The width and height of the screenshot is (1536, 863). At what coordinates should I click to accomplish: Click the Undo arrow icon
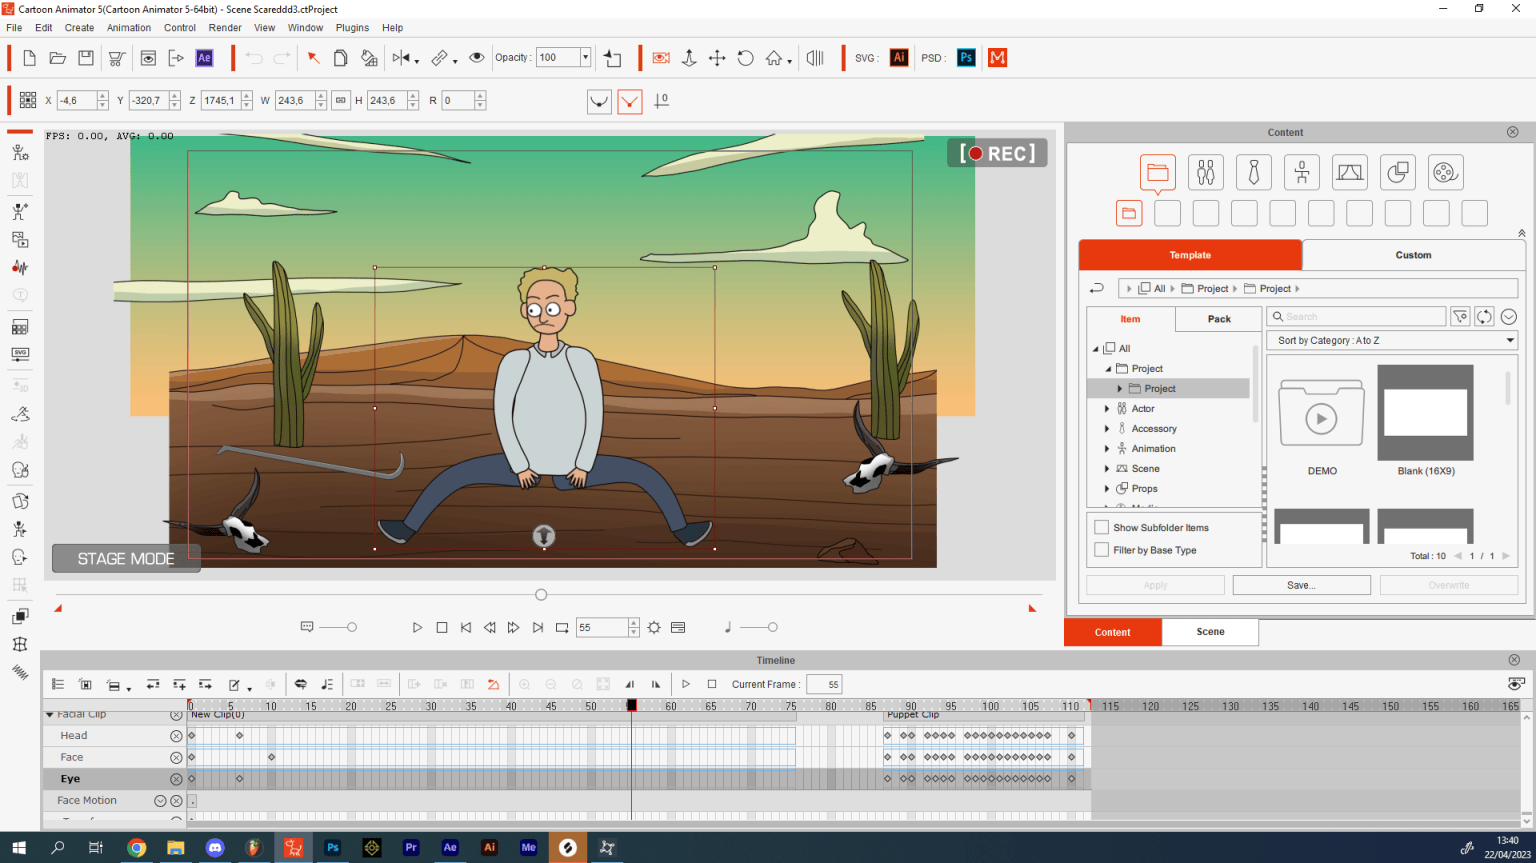tap(254, 58)
